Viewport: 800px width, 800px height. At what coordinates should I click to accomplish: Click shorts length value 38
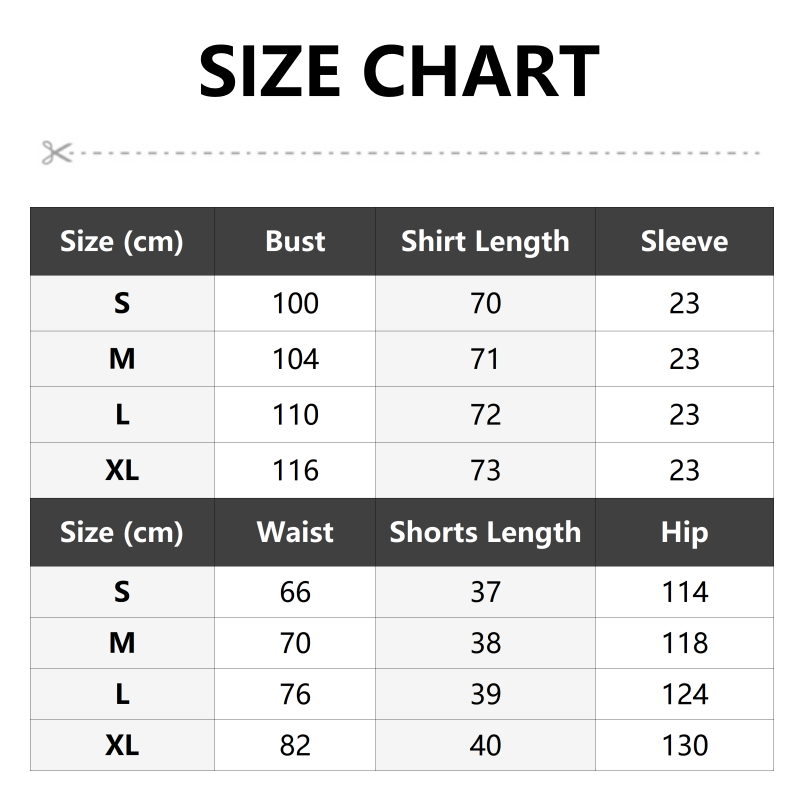(x=485, y=643)
